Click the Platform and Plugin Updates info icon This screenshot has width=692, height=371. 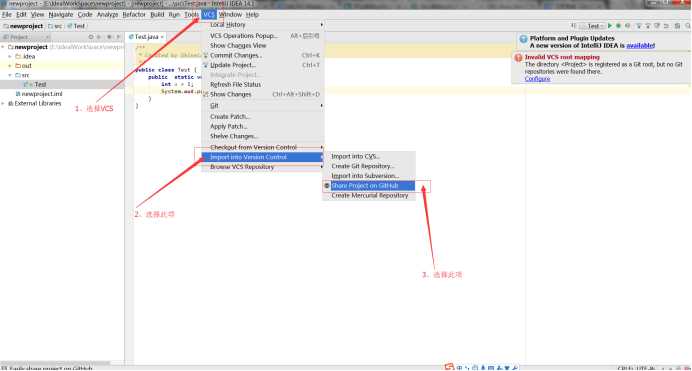click(523, 39)
